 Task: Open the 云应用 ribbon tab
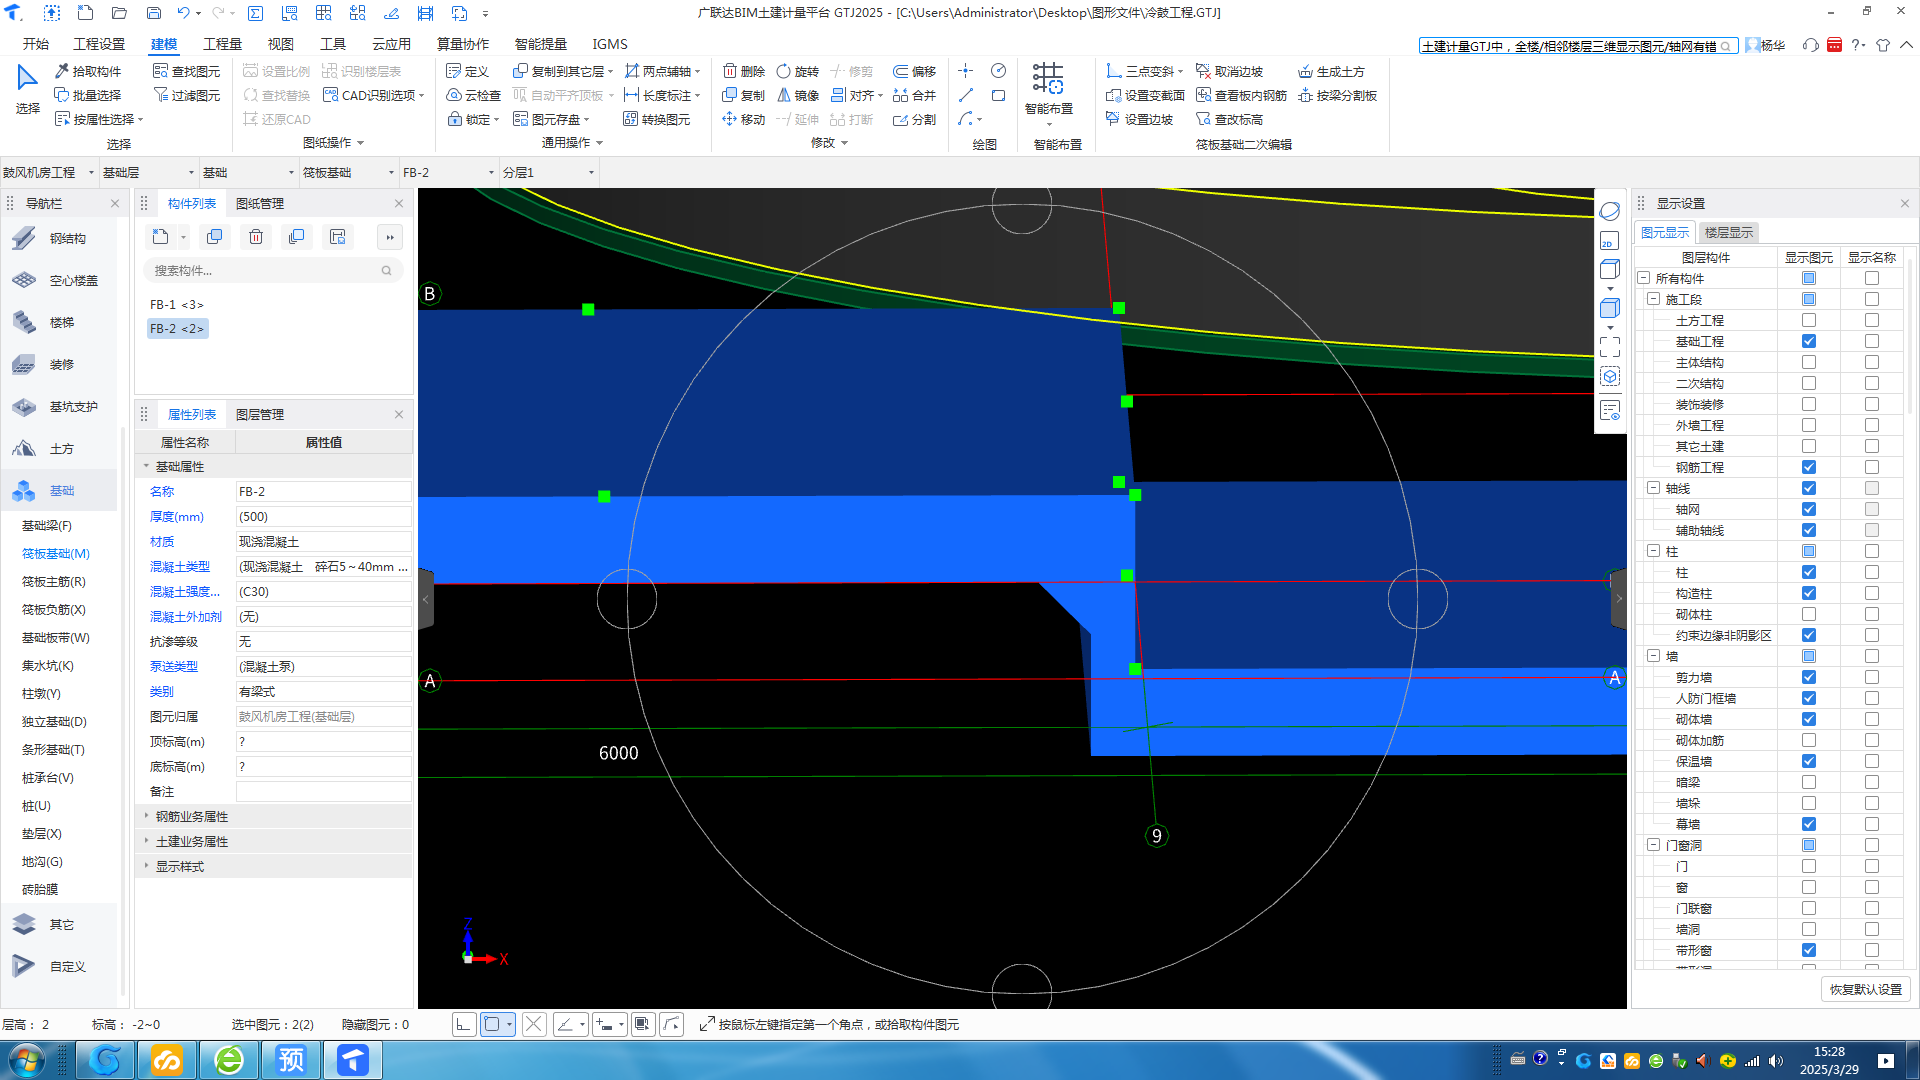(x=391, y=44)
